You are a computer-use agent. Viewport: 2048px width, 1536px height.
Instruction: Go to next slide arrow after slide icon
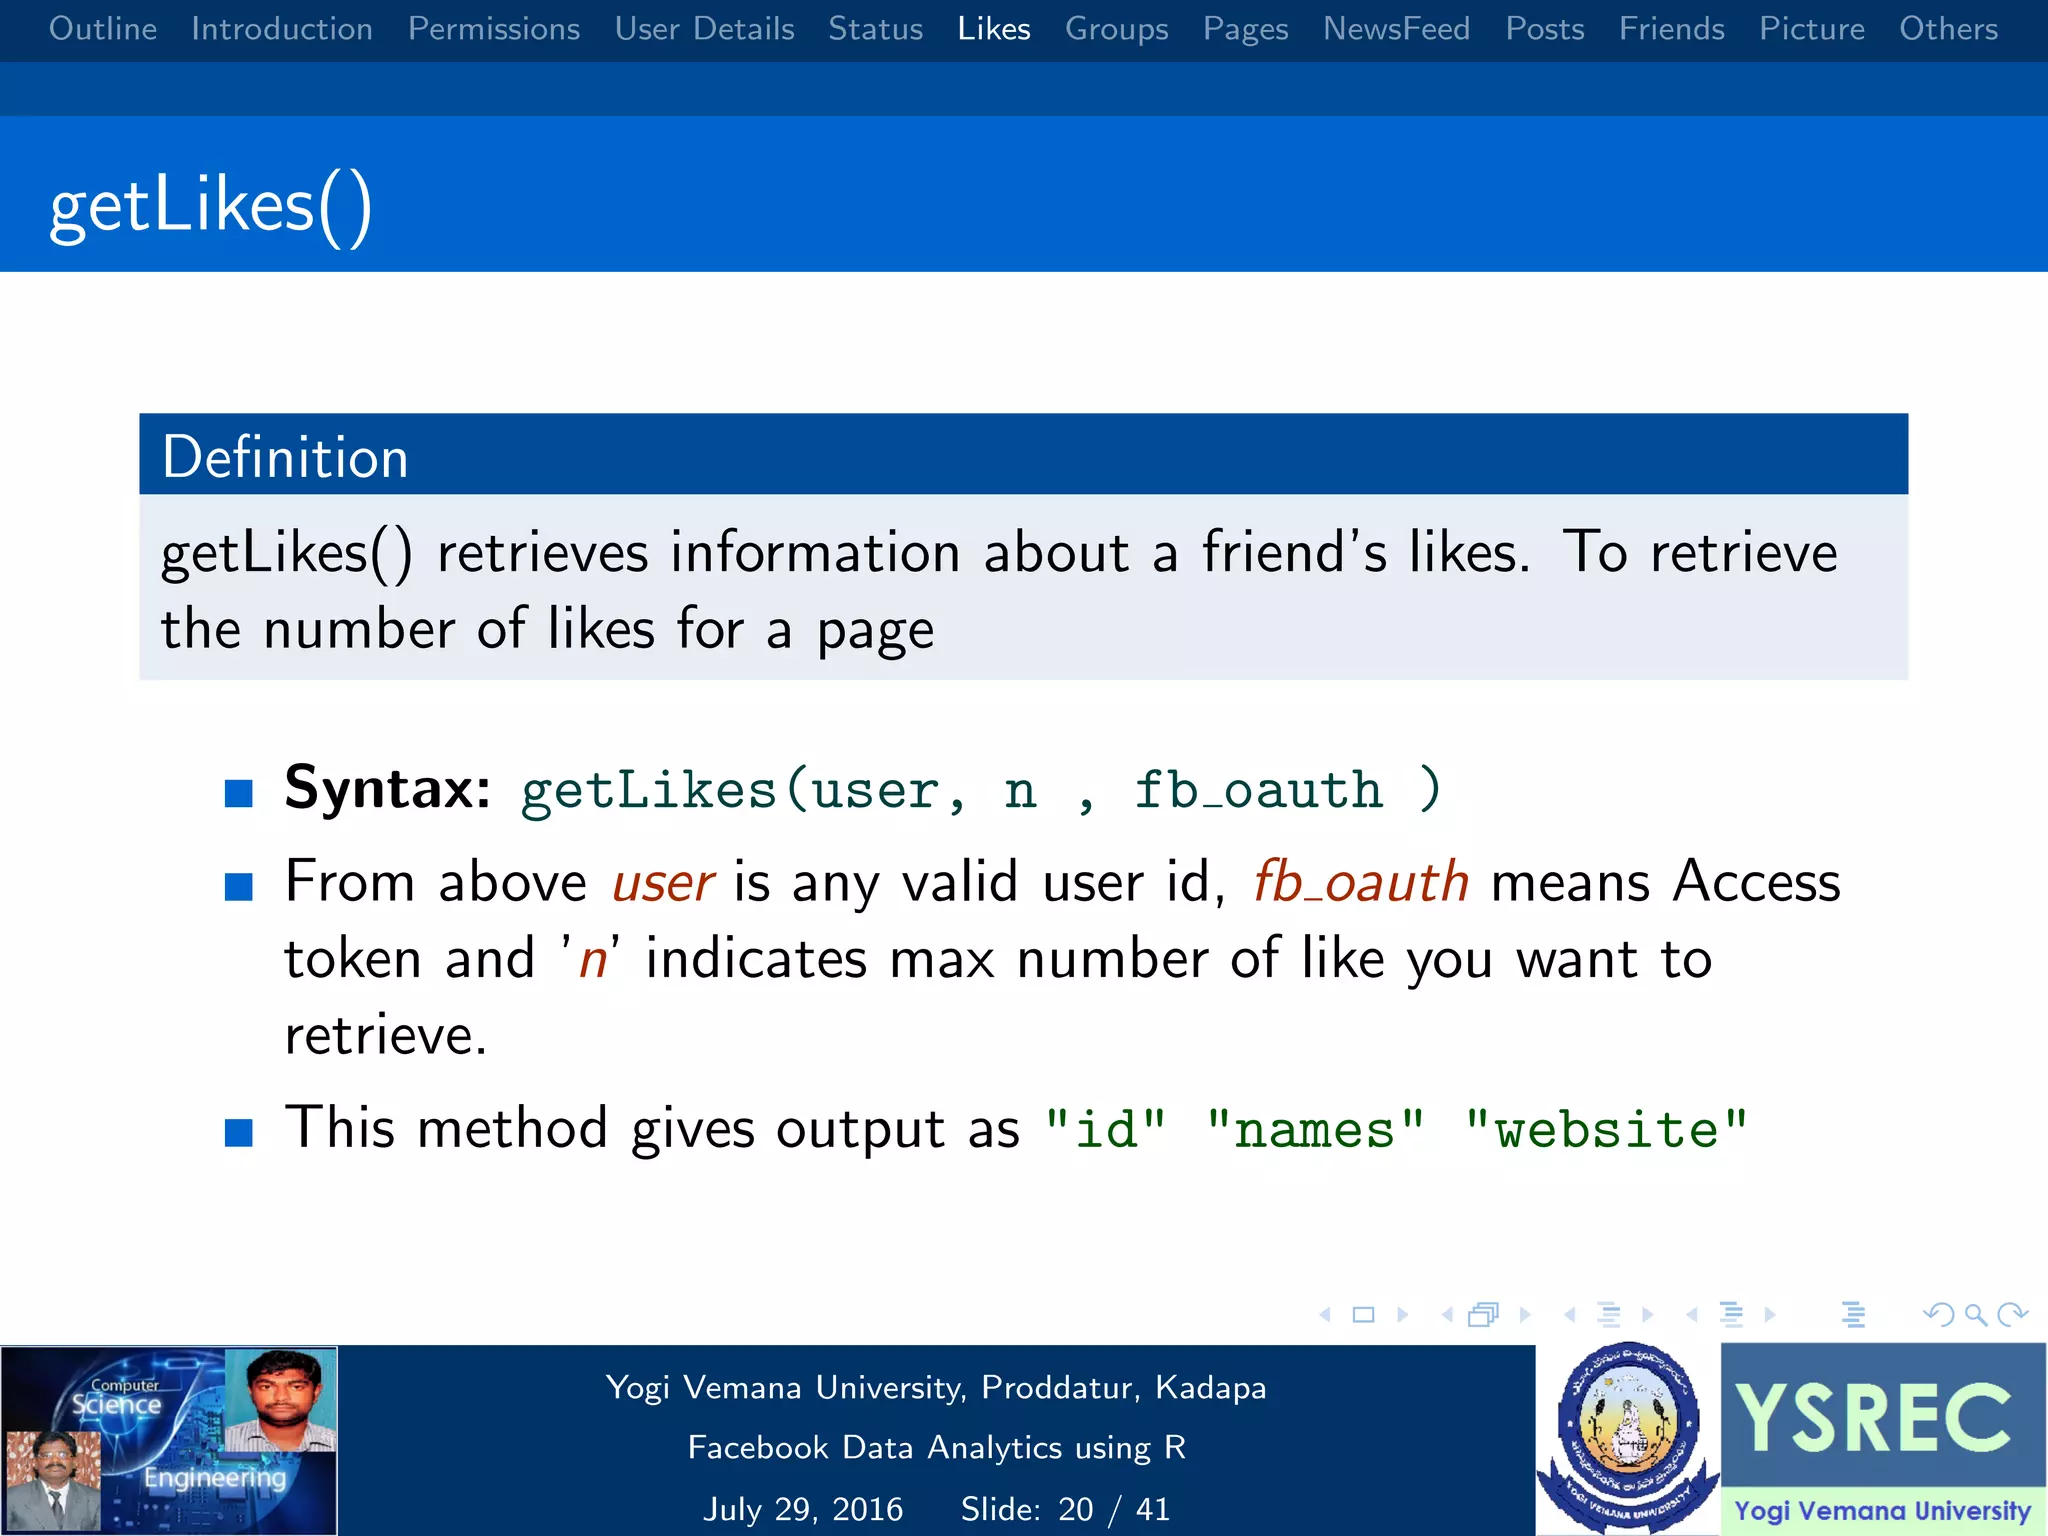(1402, 1315)
